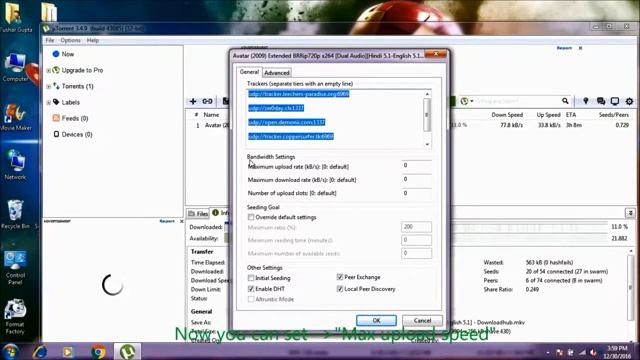Select Feeds (0) in the sidebar
640x360 pixels.
coord(74,118)
